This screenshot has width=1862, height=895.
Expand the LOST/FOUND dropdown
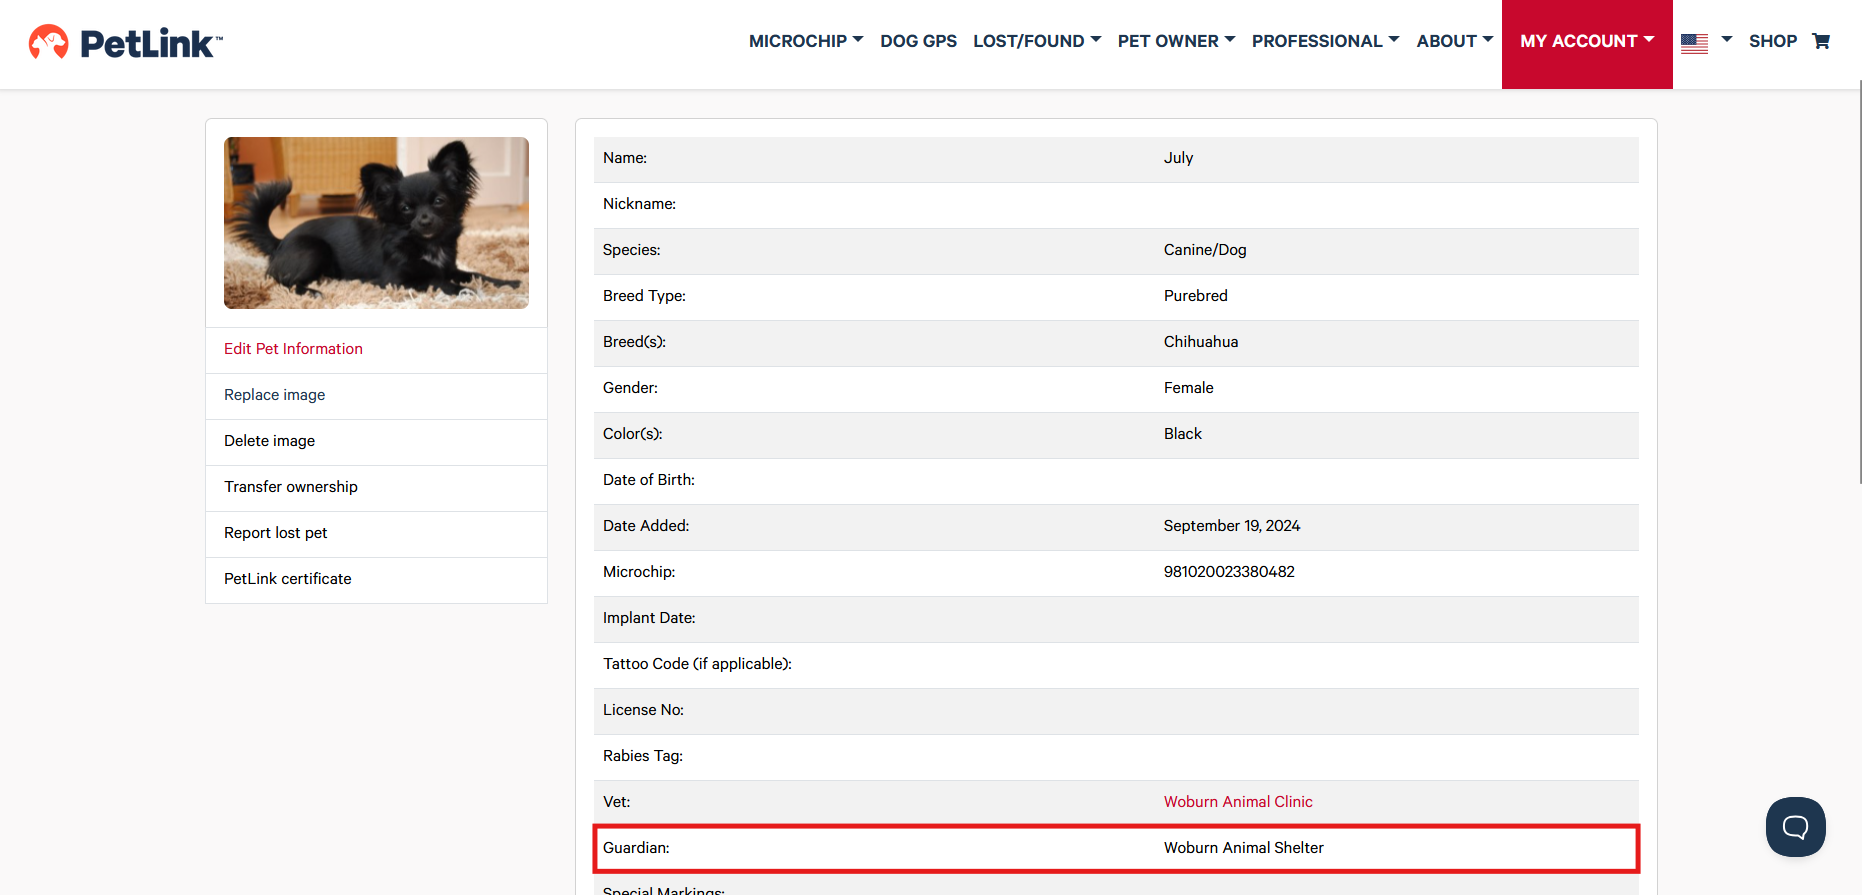(1037, 41)
